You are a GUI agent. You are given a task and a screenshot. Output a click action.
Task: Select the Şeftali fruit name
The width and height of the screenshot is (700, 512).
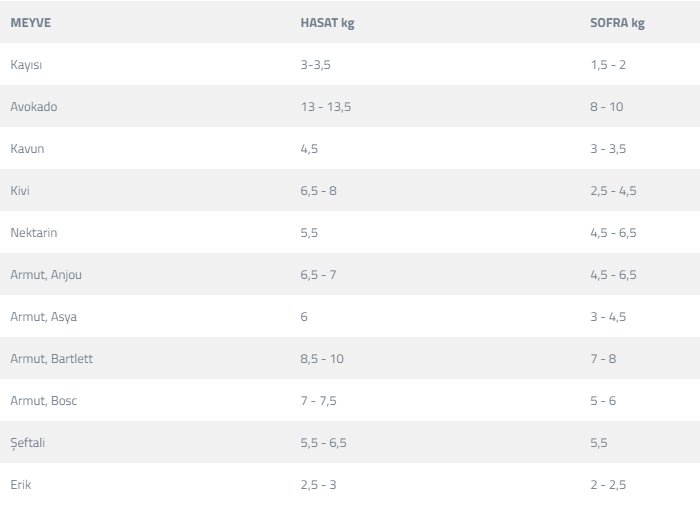tap(29, 443)
